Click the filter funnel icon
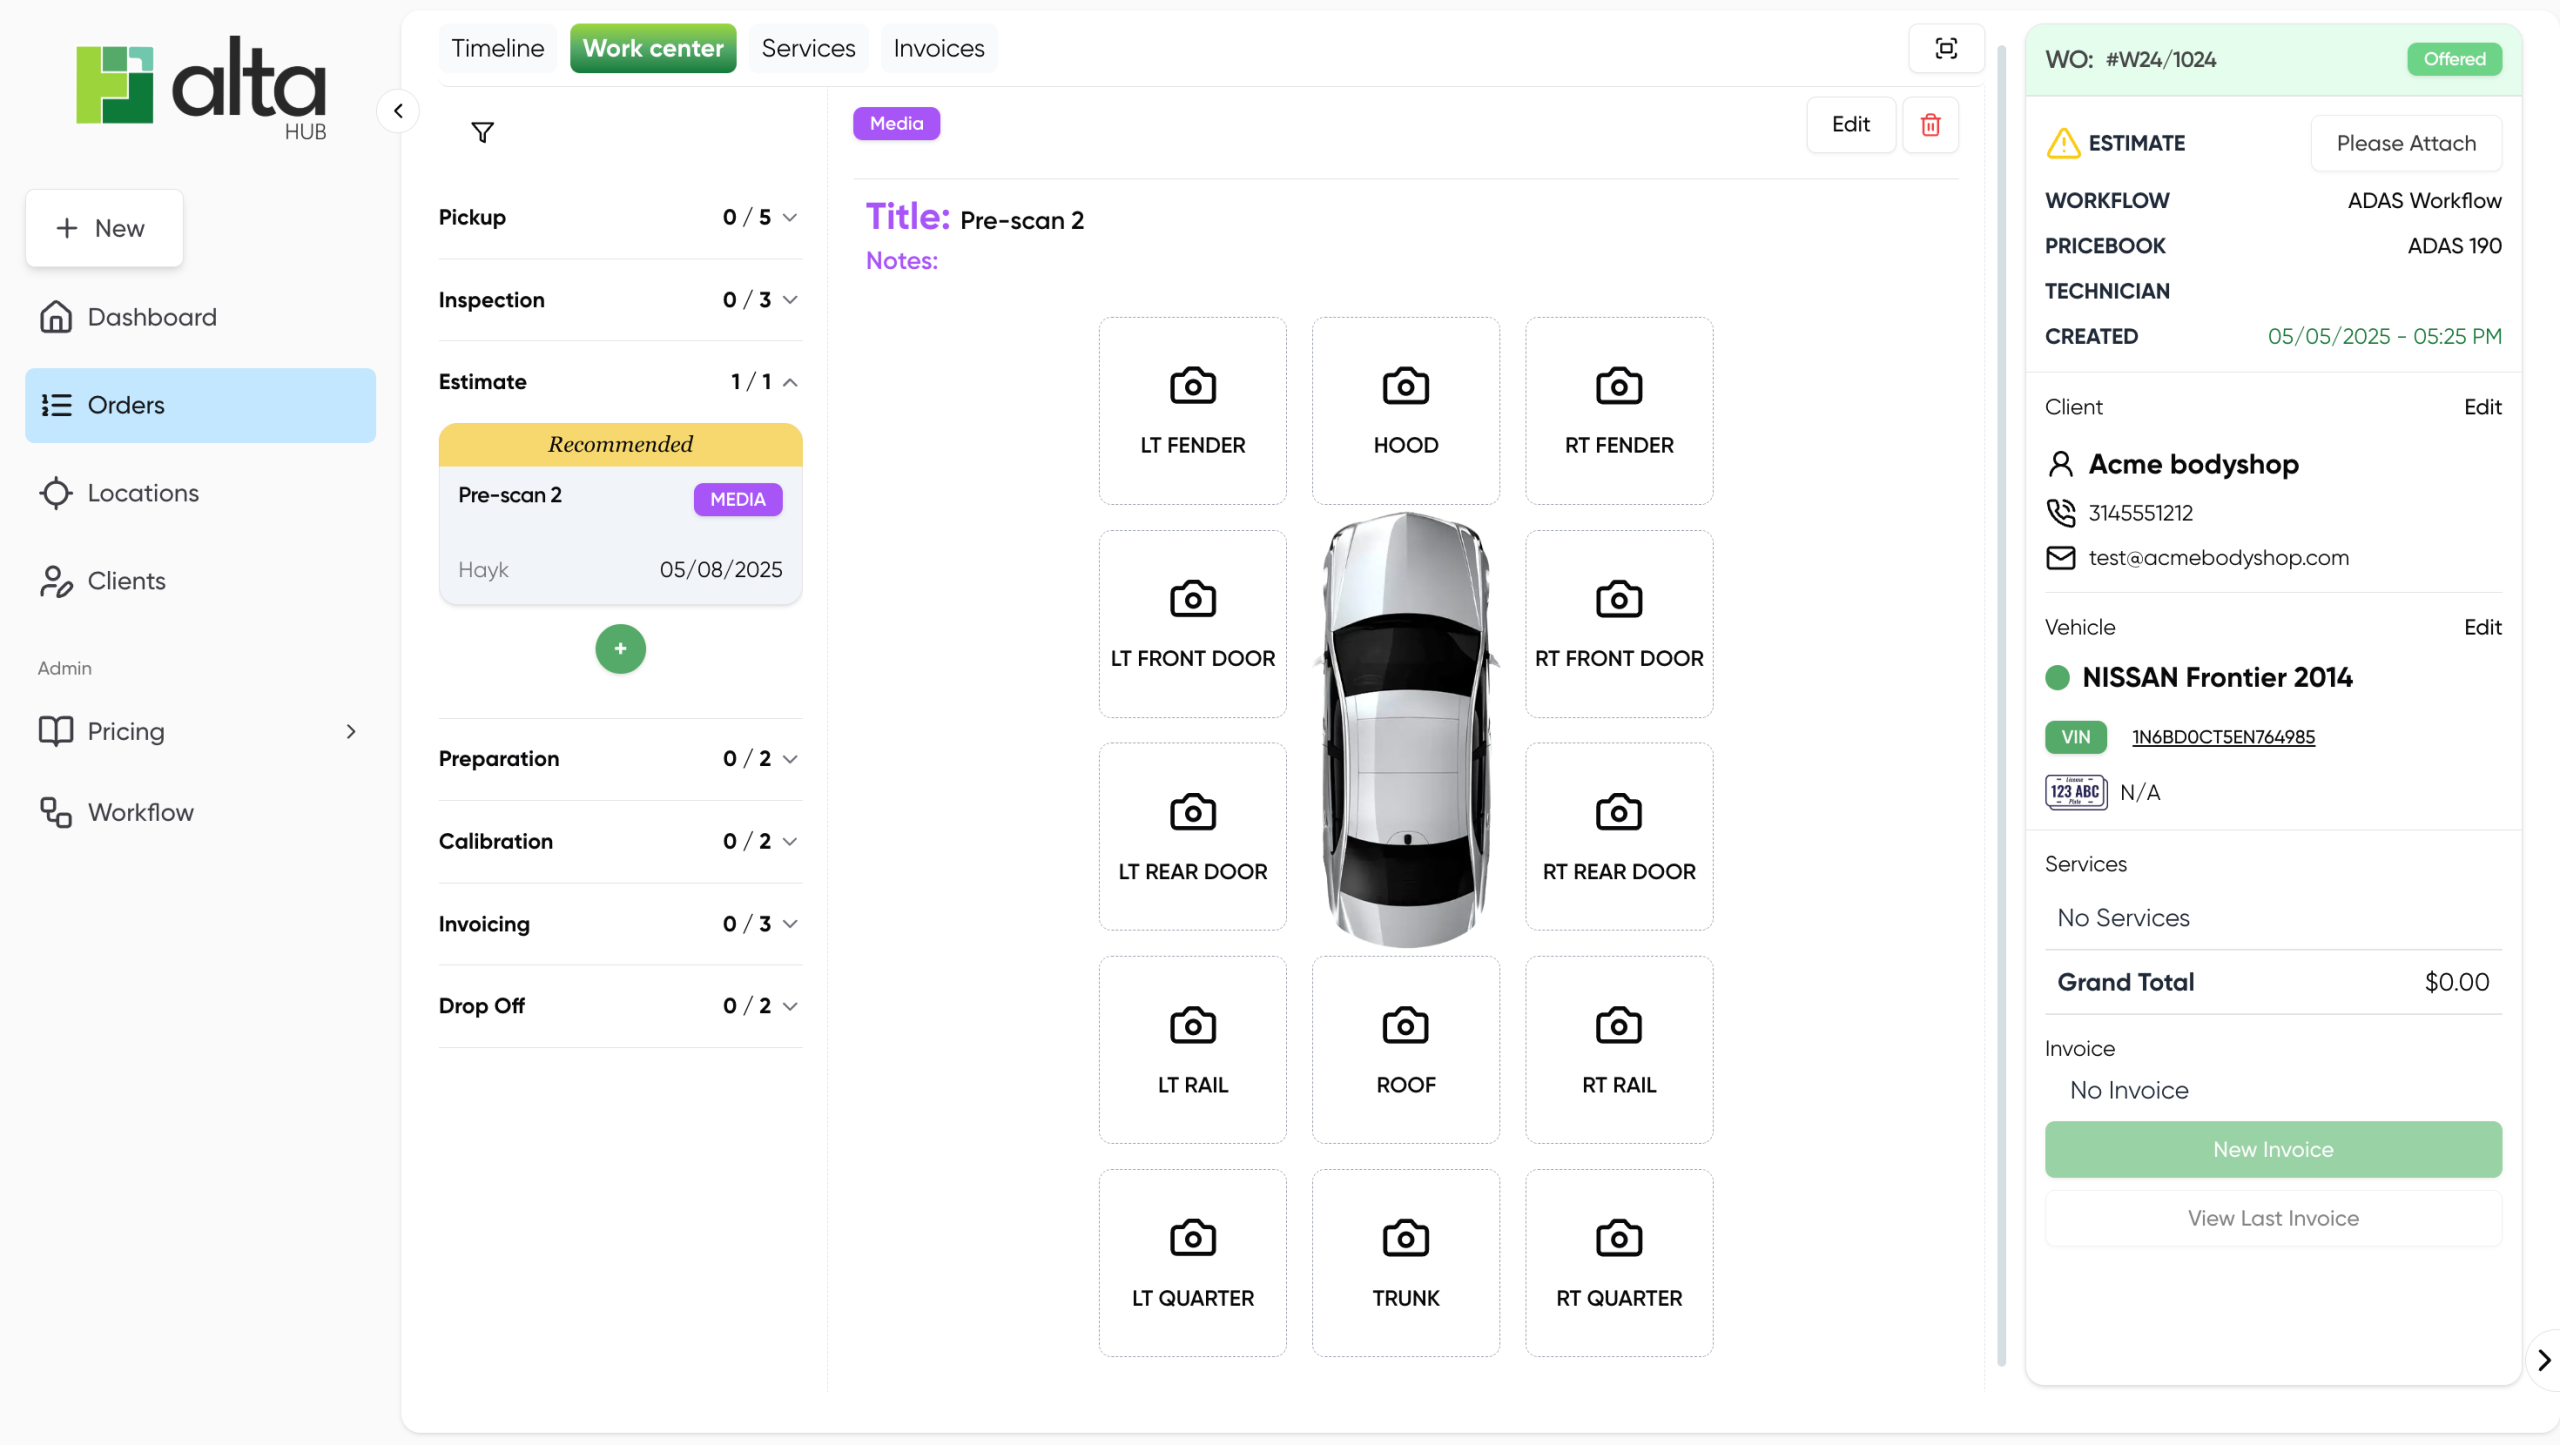The image size is (2560, 1445). pyautogui.click(x=482, y=132)
